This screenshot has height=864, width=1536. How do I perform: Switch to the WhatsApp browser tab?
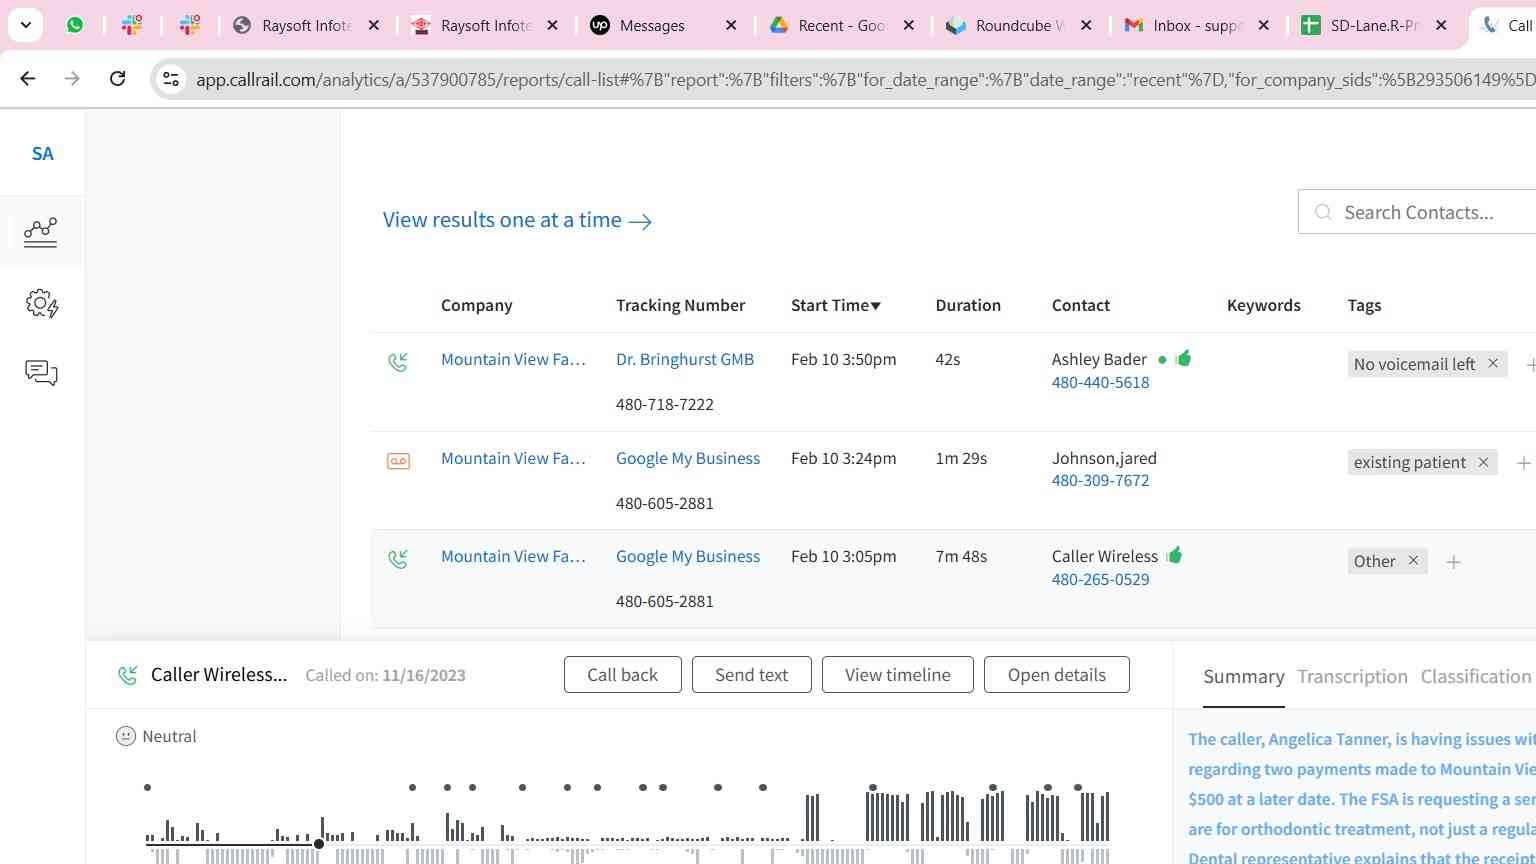[x=75, y=25]
